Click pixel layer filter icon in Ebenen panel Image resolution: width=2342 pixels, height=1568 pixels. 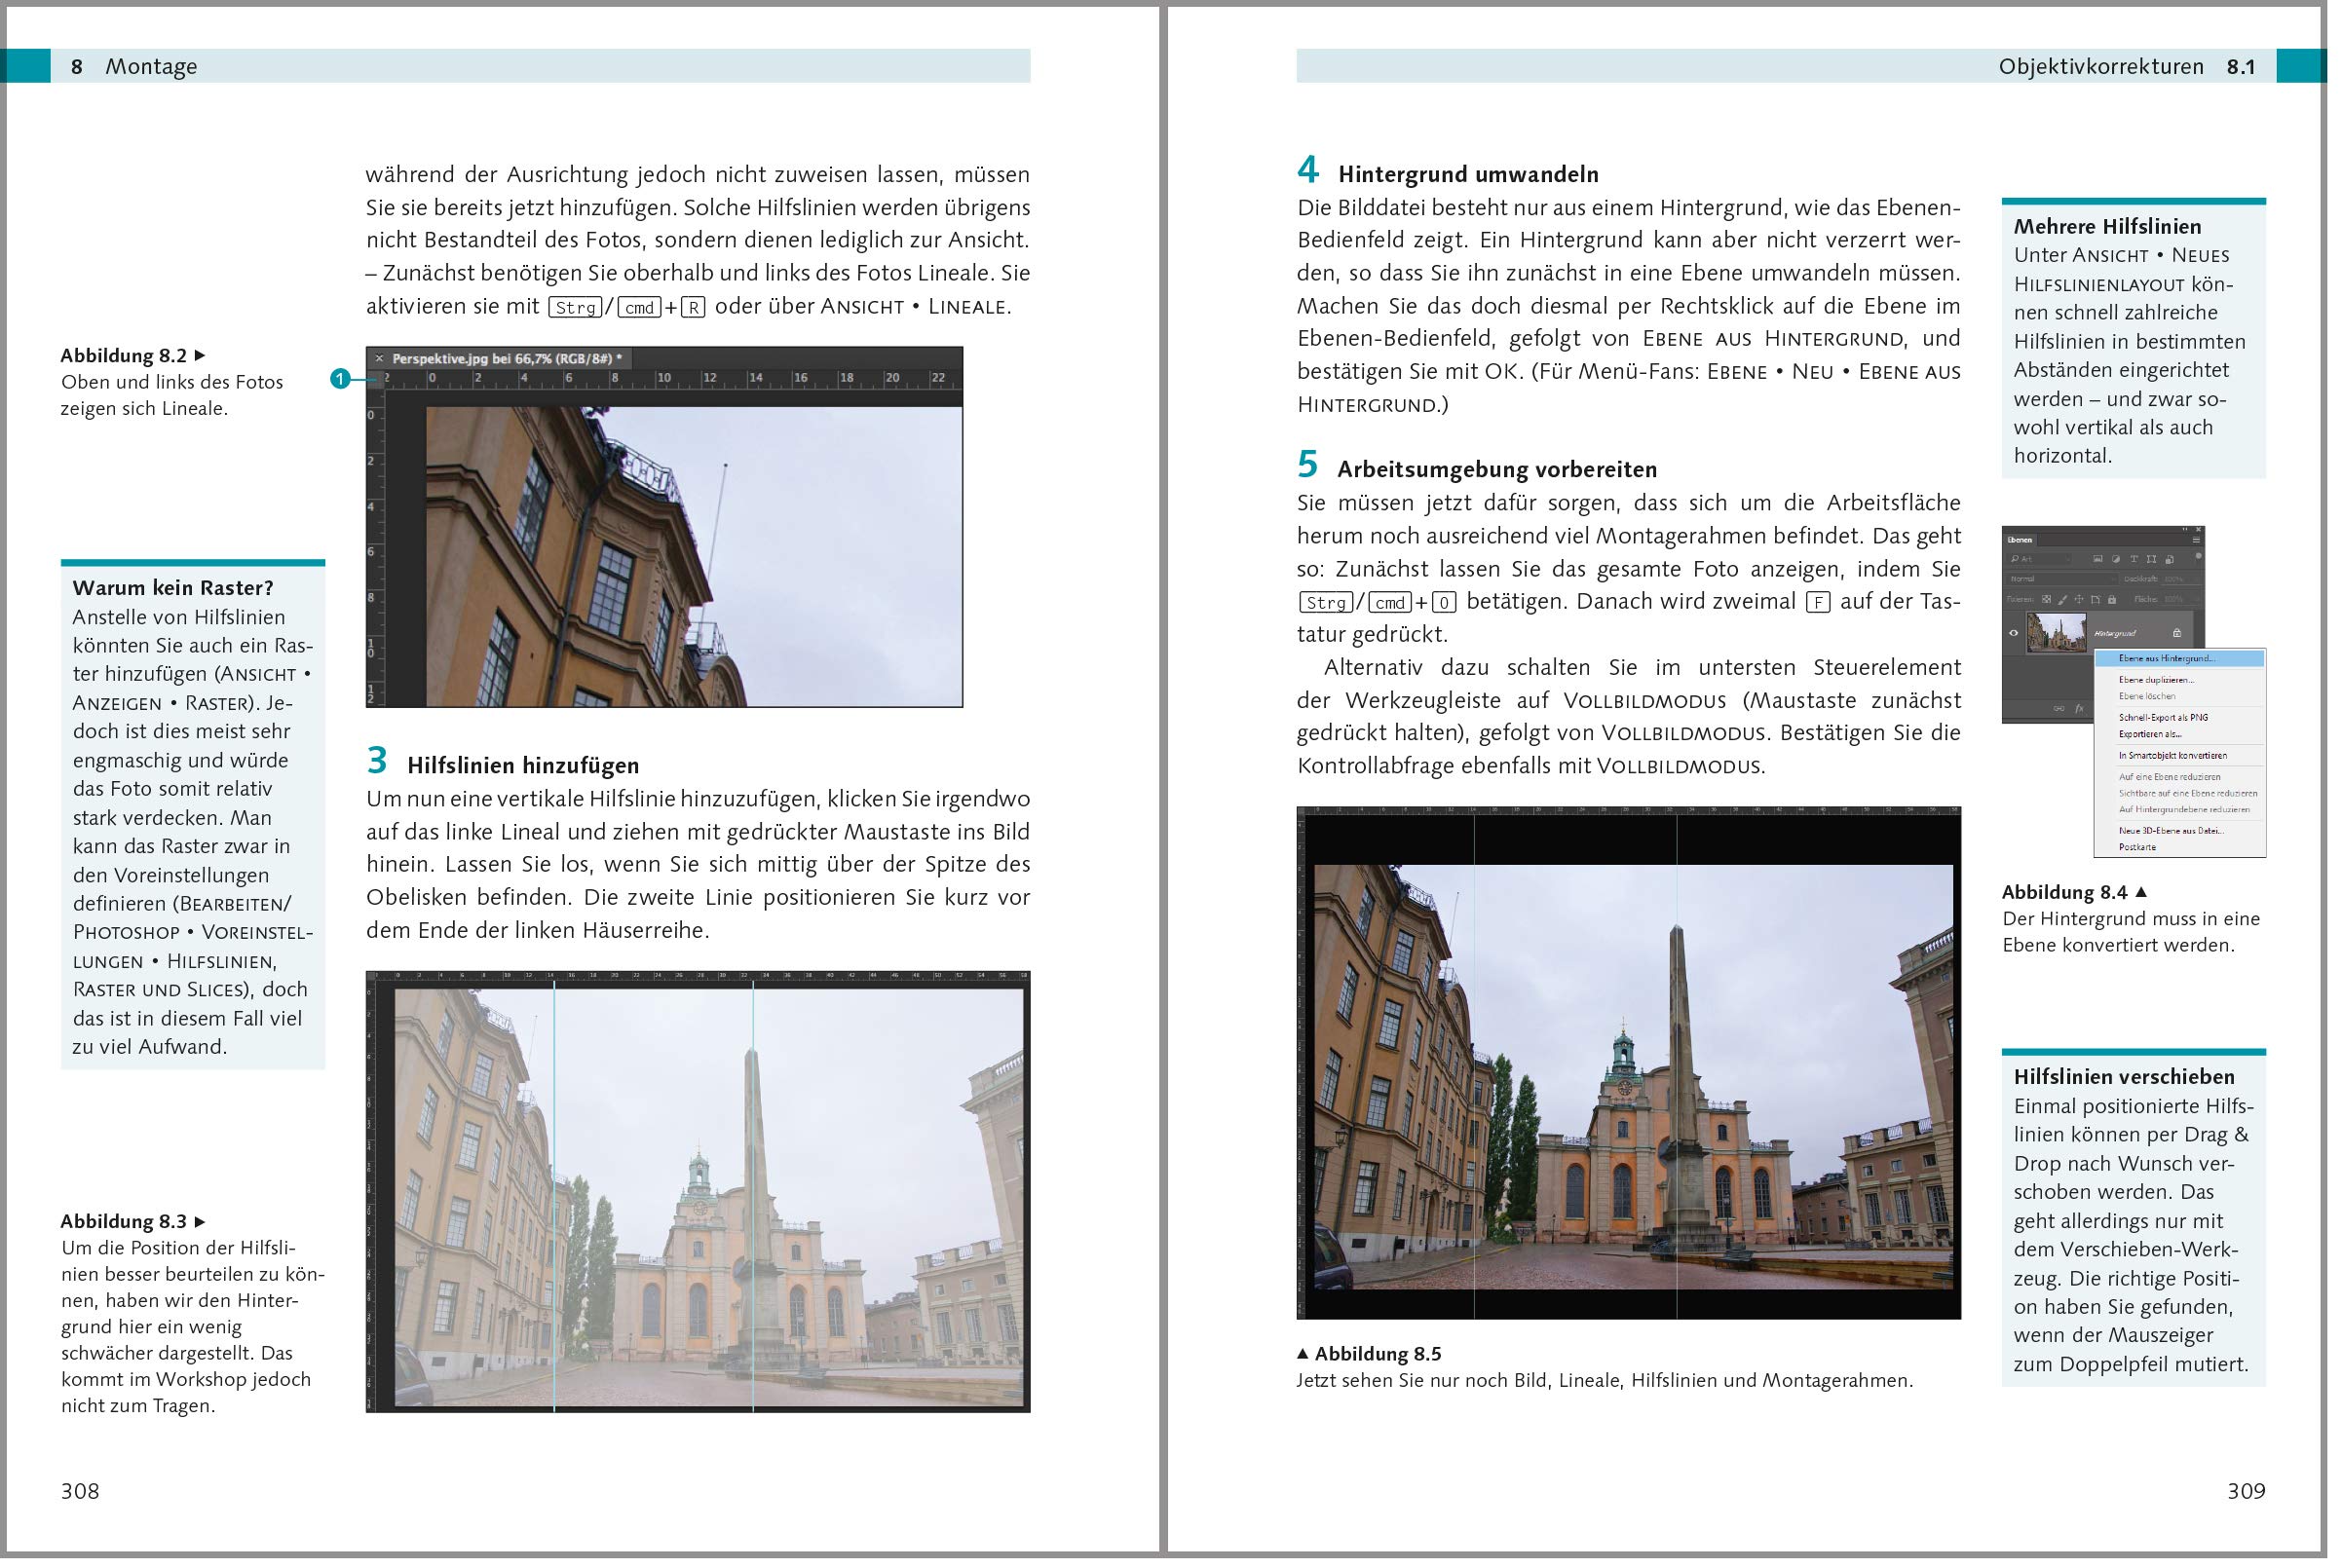point(2099,560)
